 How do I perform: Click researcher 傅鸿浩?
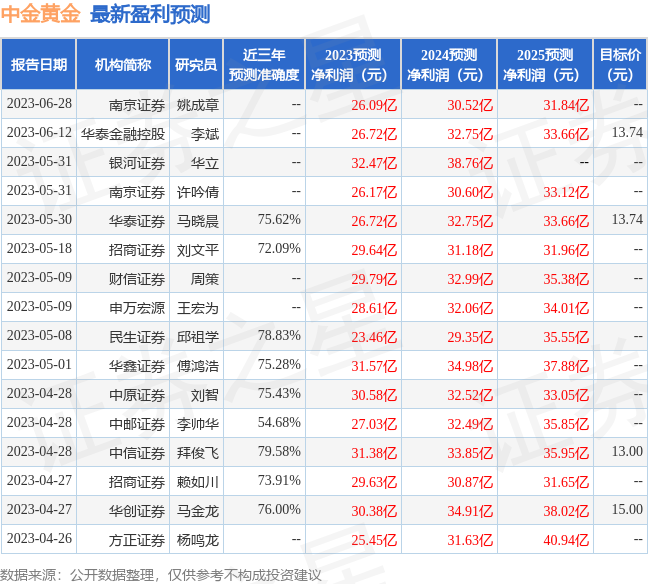click(x=198, y=366)
